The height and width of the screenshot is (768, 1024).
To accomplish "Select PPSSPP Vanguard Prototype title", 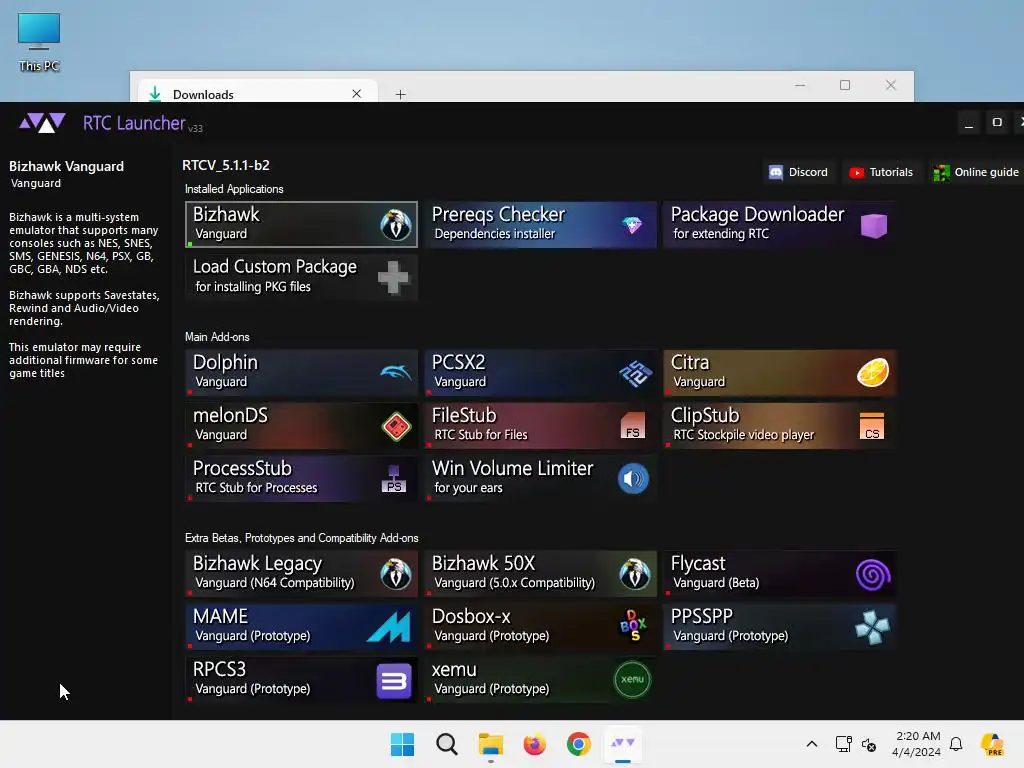I will click(702, 616).
